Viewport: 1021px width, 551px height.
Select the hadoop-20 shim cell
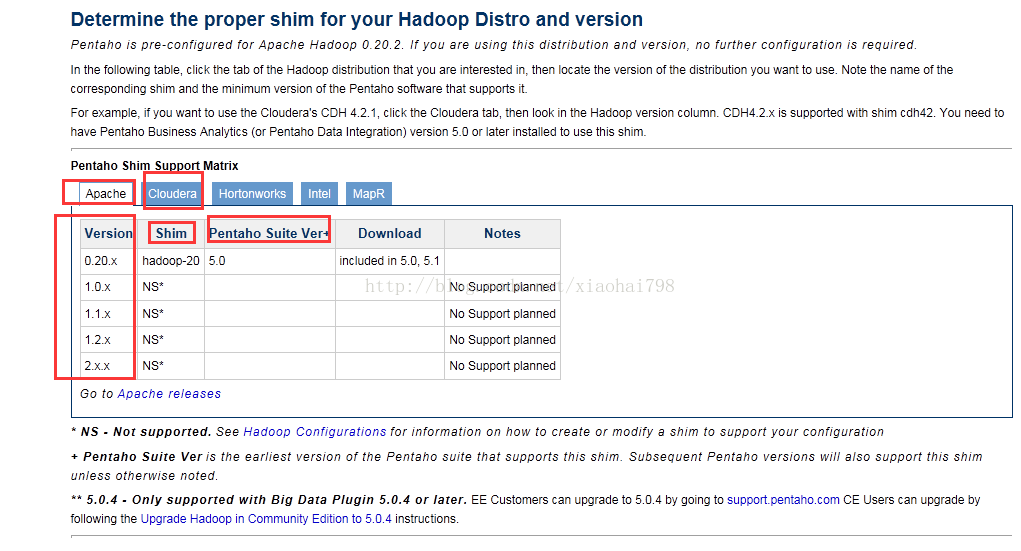point(171,261)
